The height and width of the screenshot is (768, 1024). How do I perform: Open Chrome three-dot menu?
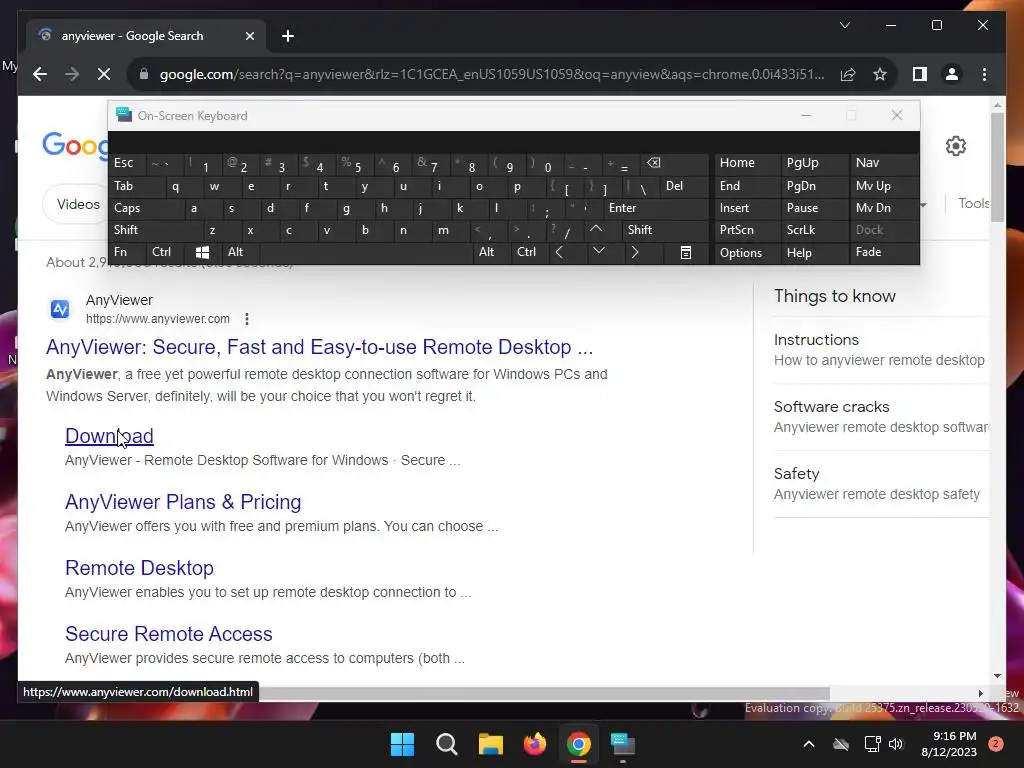pyautogui.click(x=984, y=74)
